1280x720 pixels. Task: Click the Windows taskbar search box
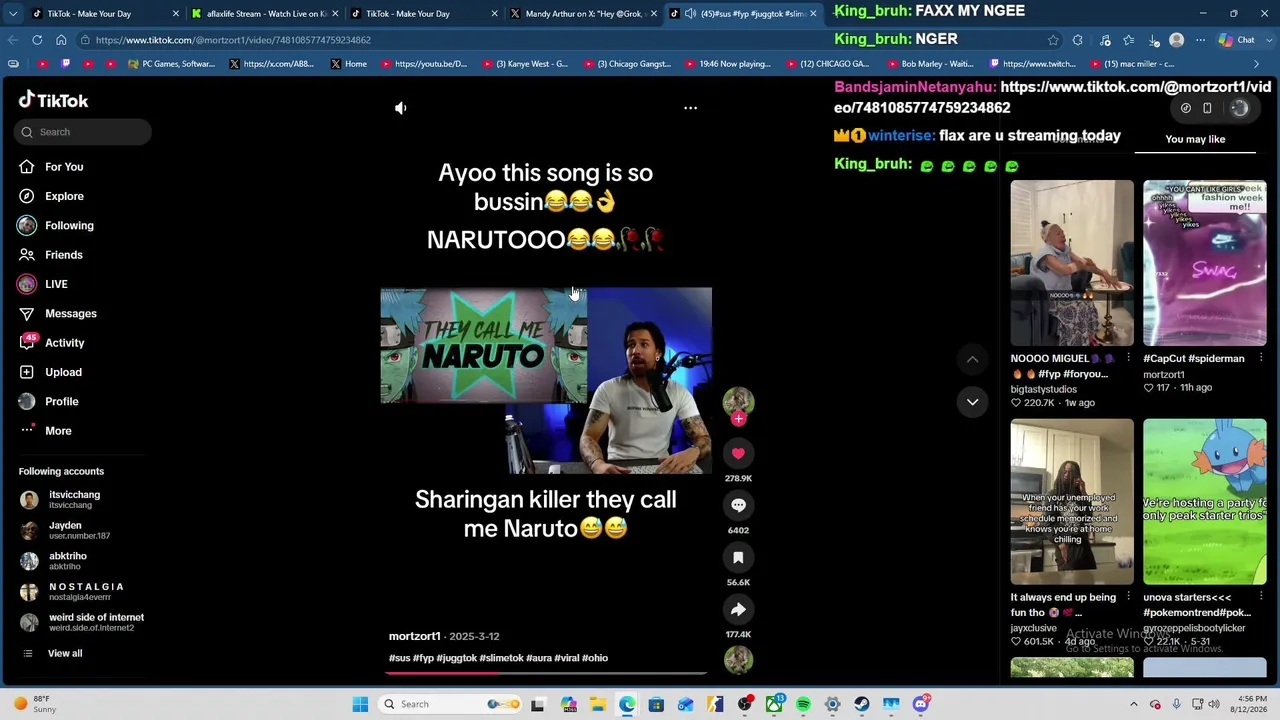coord(451,704)
